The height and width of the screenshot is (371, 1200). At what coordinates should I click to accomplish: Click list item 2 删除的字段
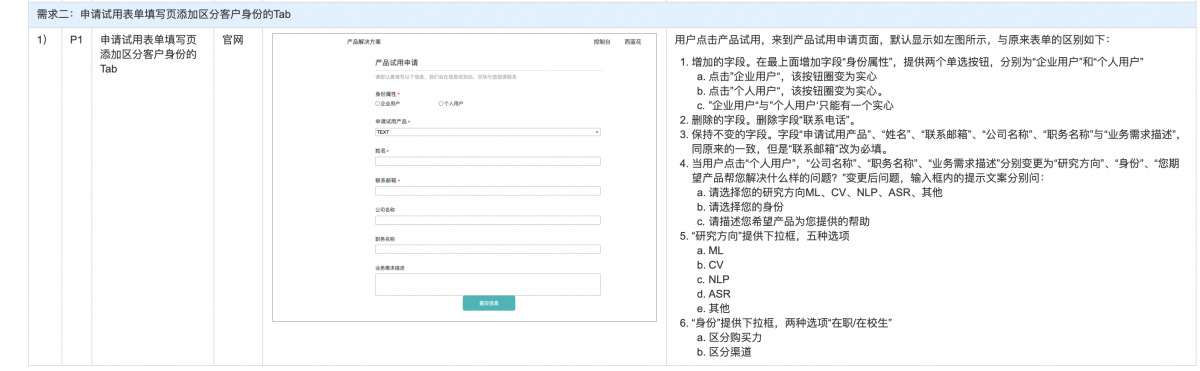pyautogui.click(x=766, y=119)
